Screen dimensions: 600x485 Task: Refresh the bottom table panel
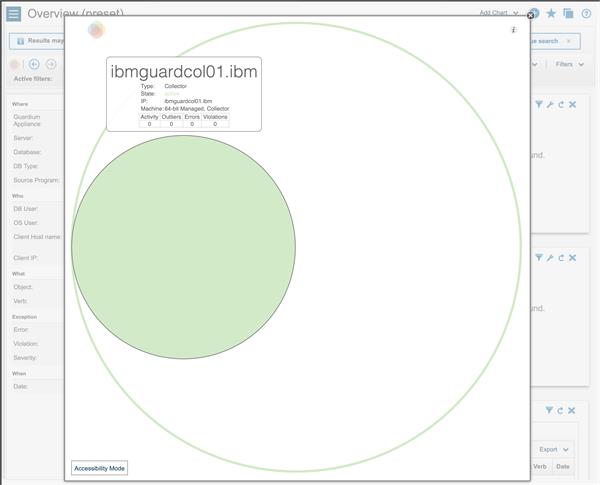560,410
